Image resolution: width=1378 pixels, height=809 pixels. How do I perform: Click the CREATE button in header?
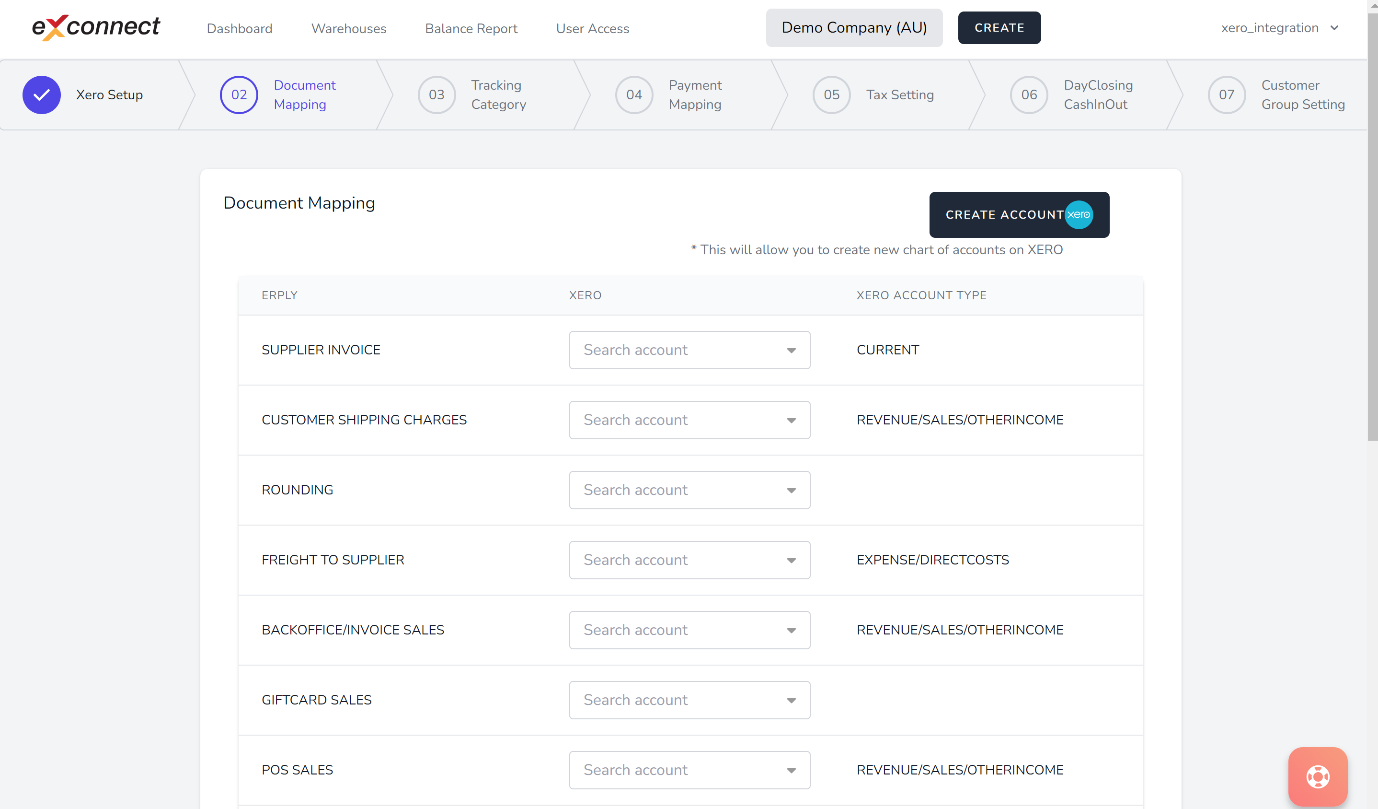click(999, 28)
